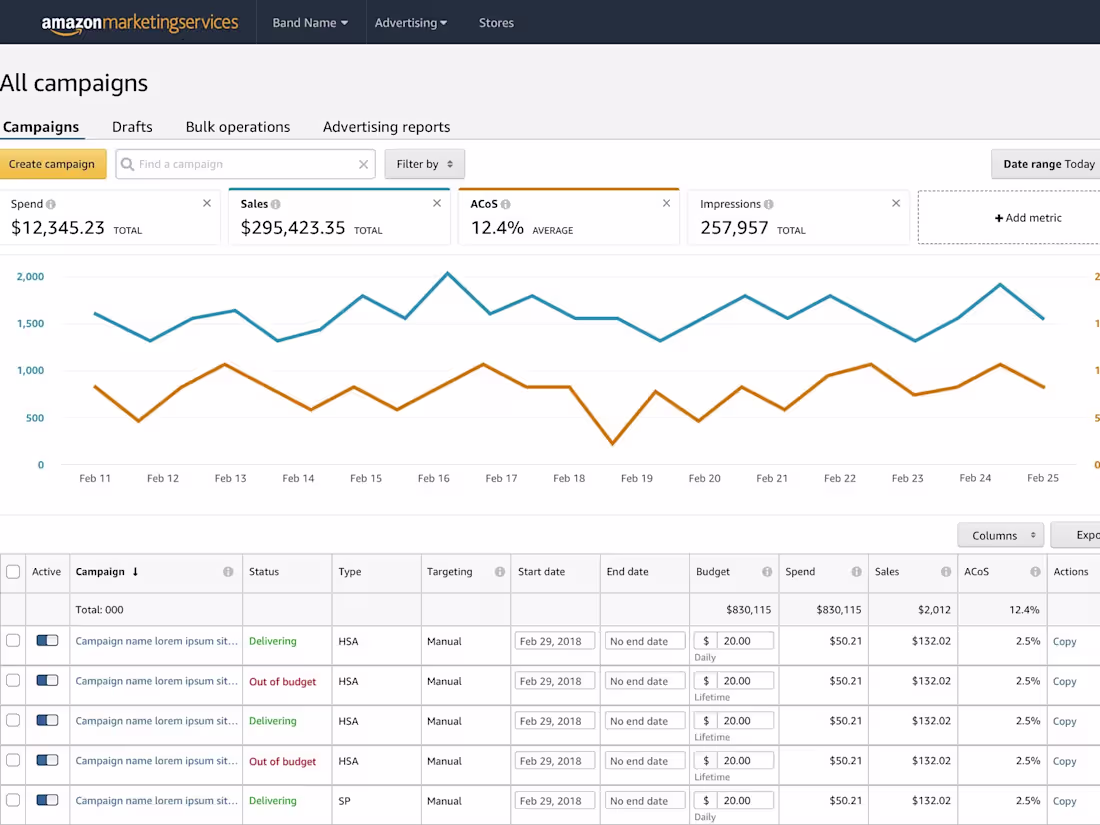Click the magnifier icon in the campaign search

128,163
